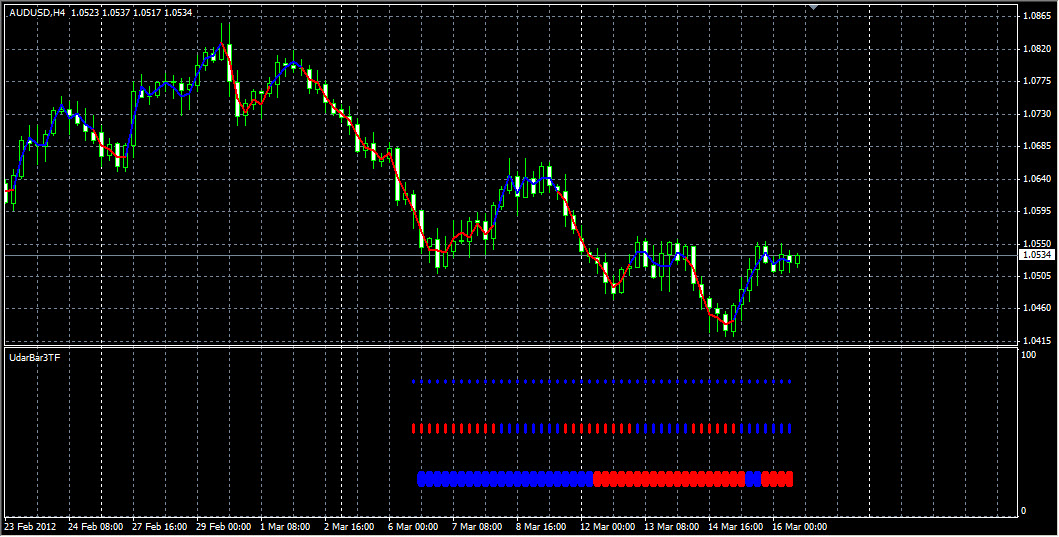The width and height of the screenshot is (1059, 537).
Task: Select the UdarBar3TF indicator label
Action: [x=33, y=356]
